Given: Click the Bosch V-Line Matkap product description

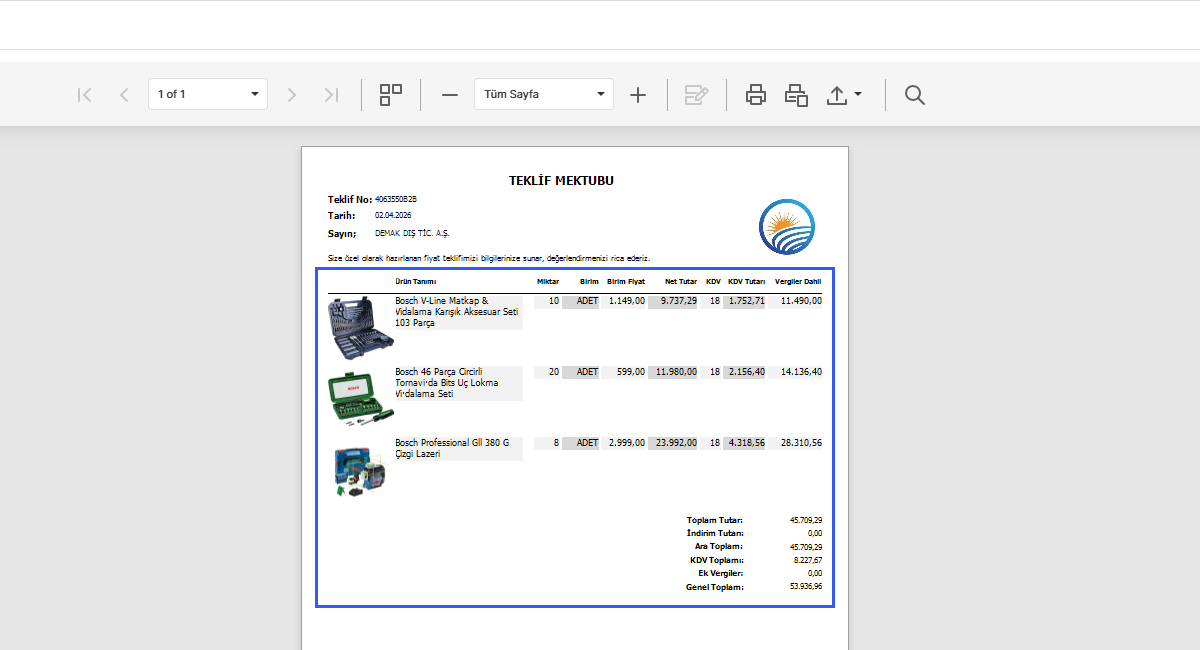Looking at the screenshot, I should (x=458, y=312).
